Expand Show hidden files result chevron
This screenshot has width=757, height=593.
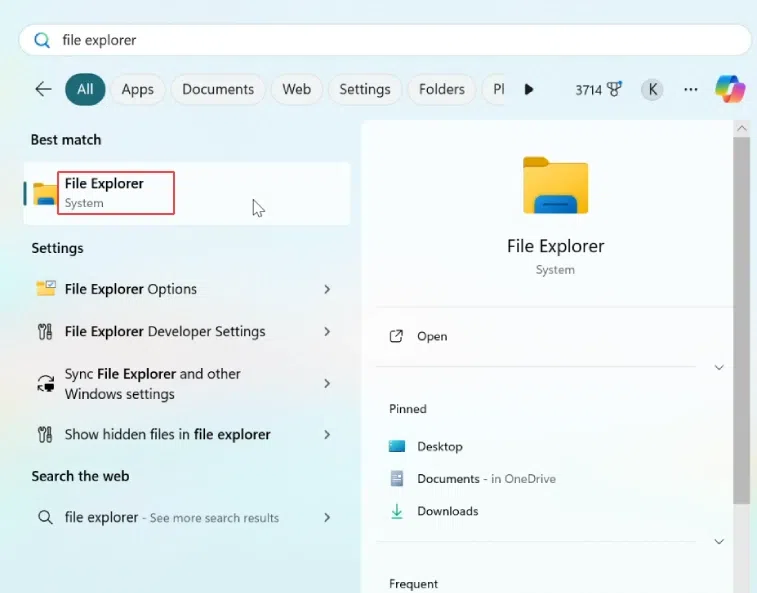click(327, 435)
